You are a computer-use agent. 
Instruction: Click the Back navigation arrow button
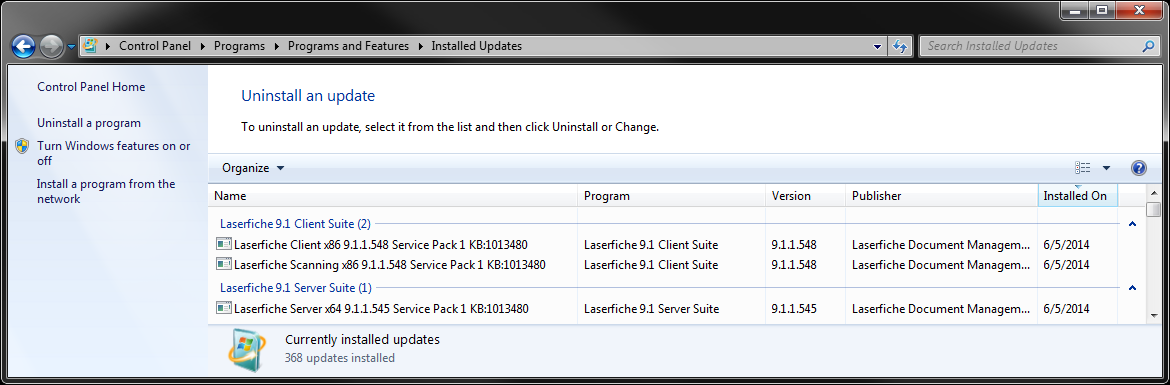[x=23, y=46]
